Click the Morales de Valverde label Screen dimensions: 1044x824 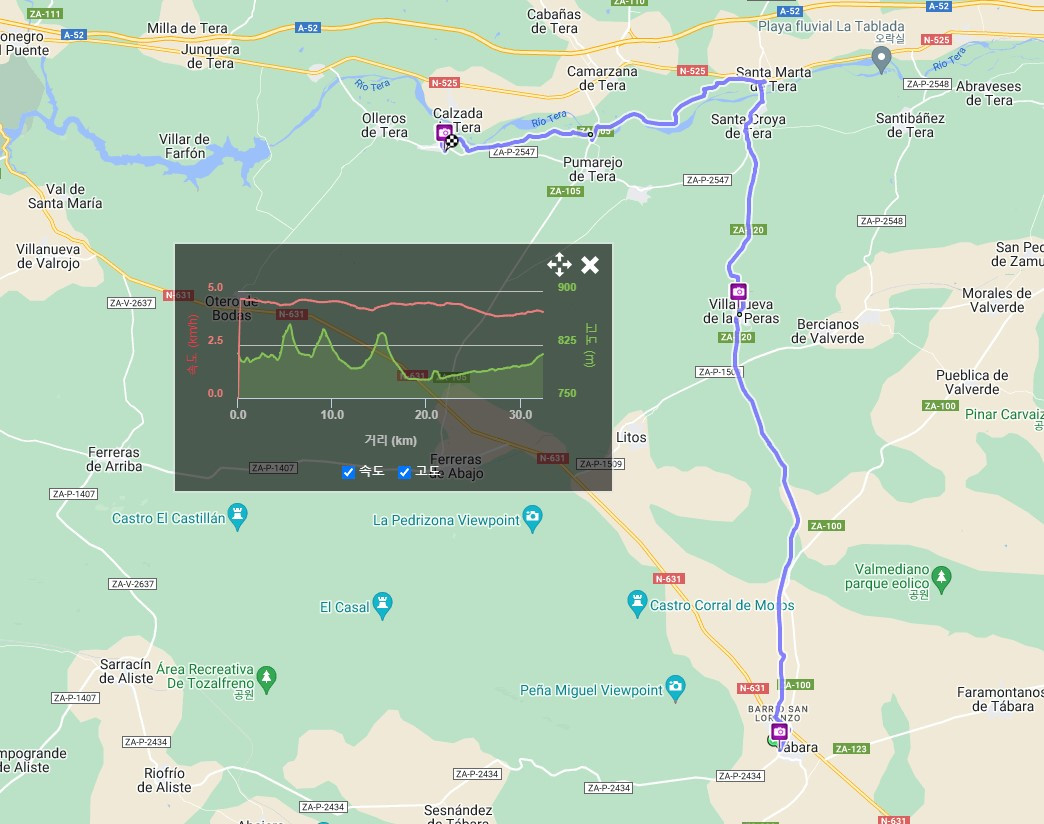(x=997, y=300)
